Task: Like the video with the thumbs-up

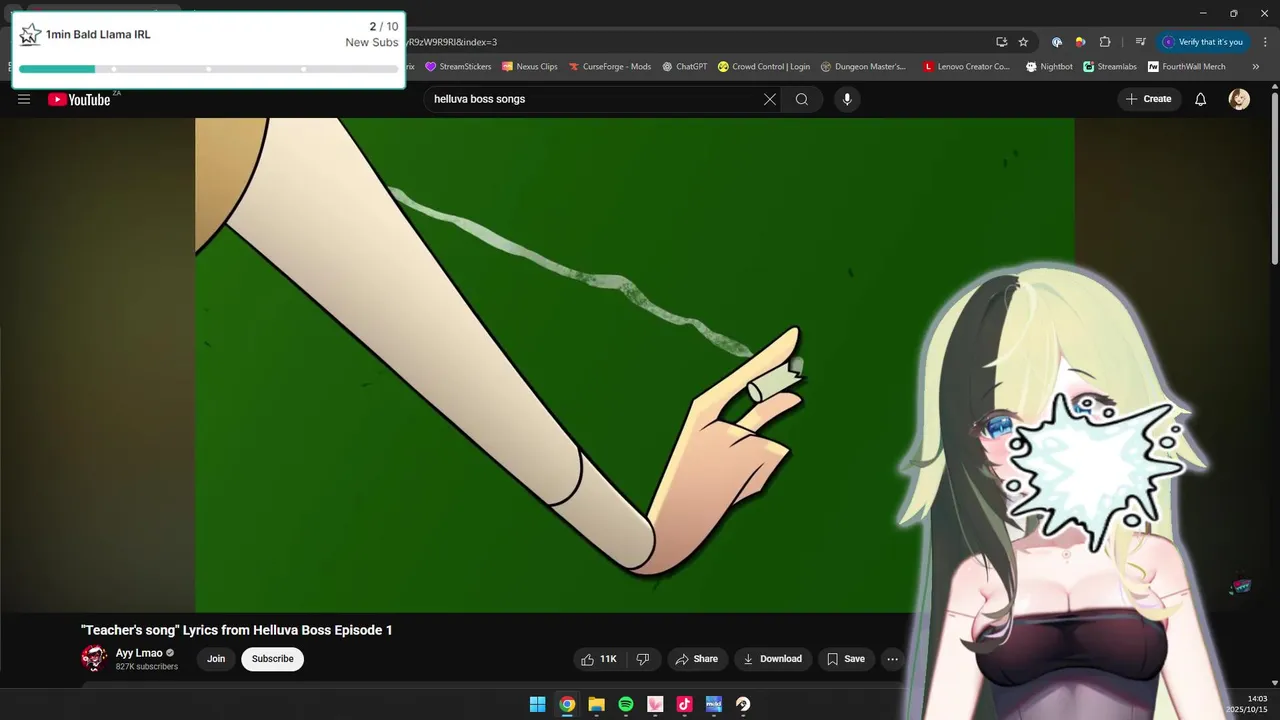Action: (x=600, y=659)
